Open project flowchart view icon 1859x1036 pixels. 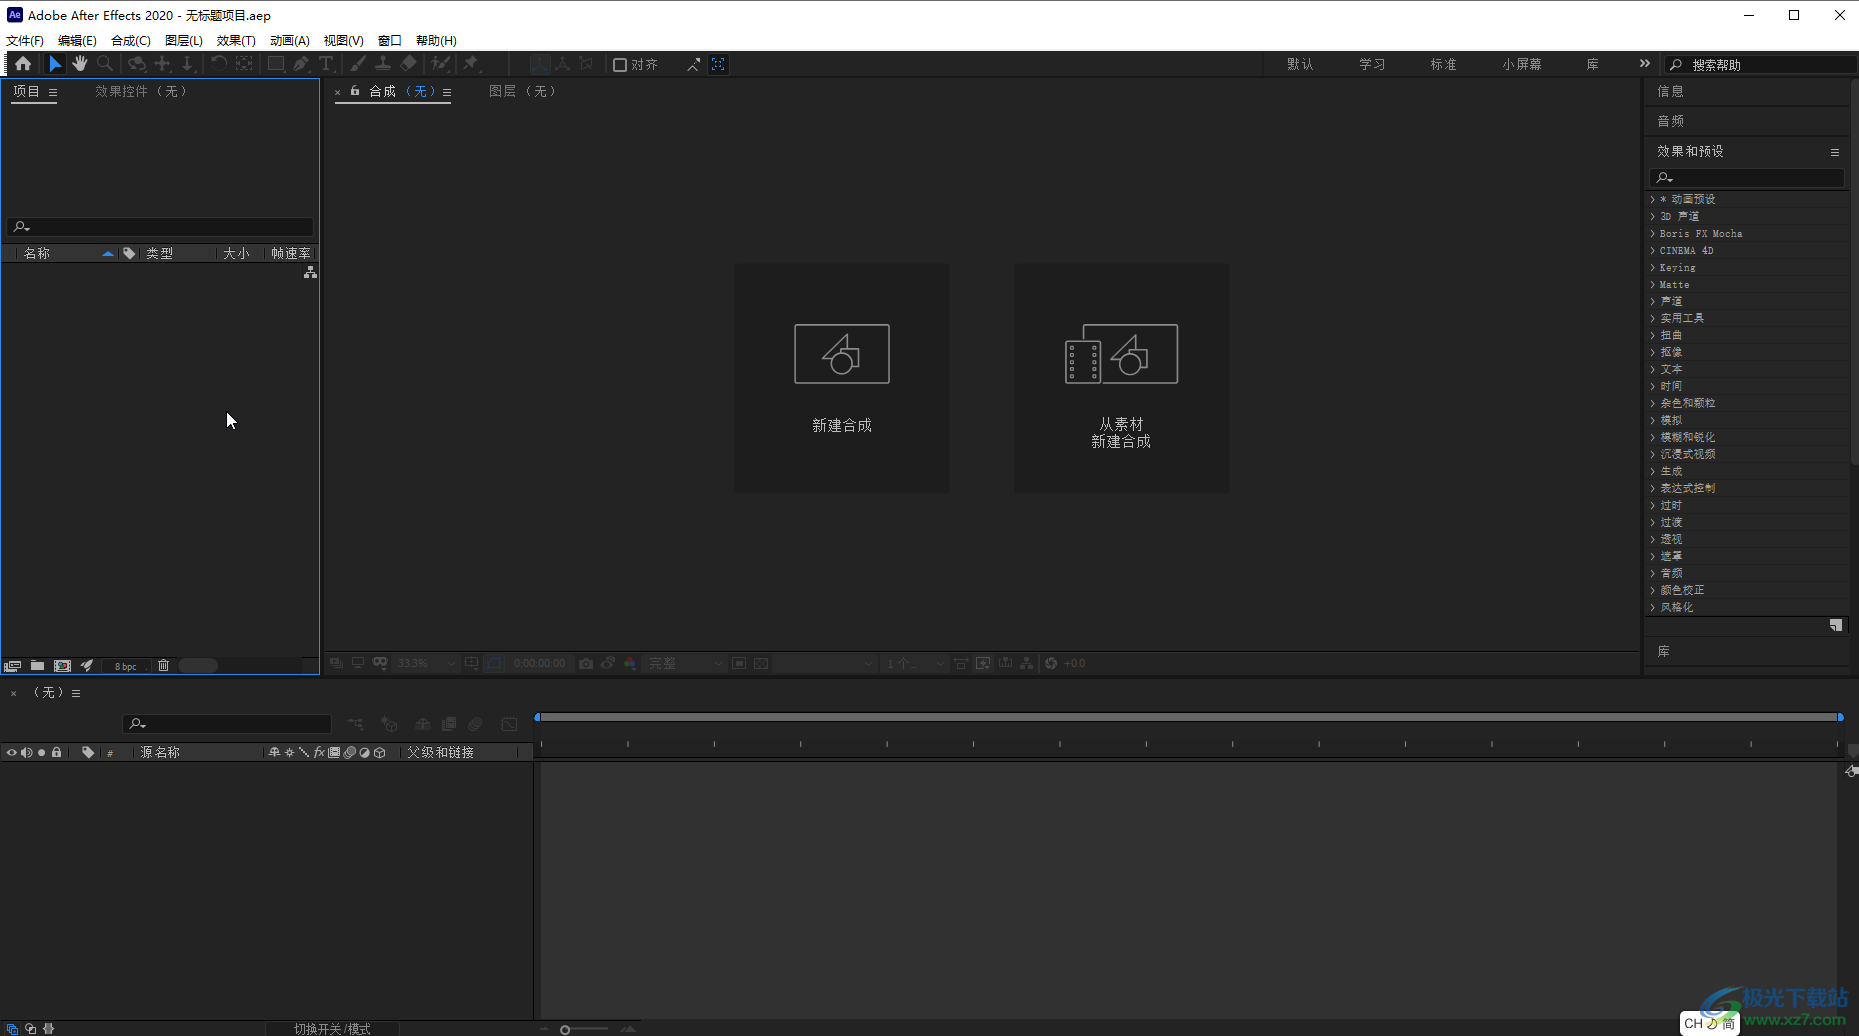tap(311, 272)
